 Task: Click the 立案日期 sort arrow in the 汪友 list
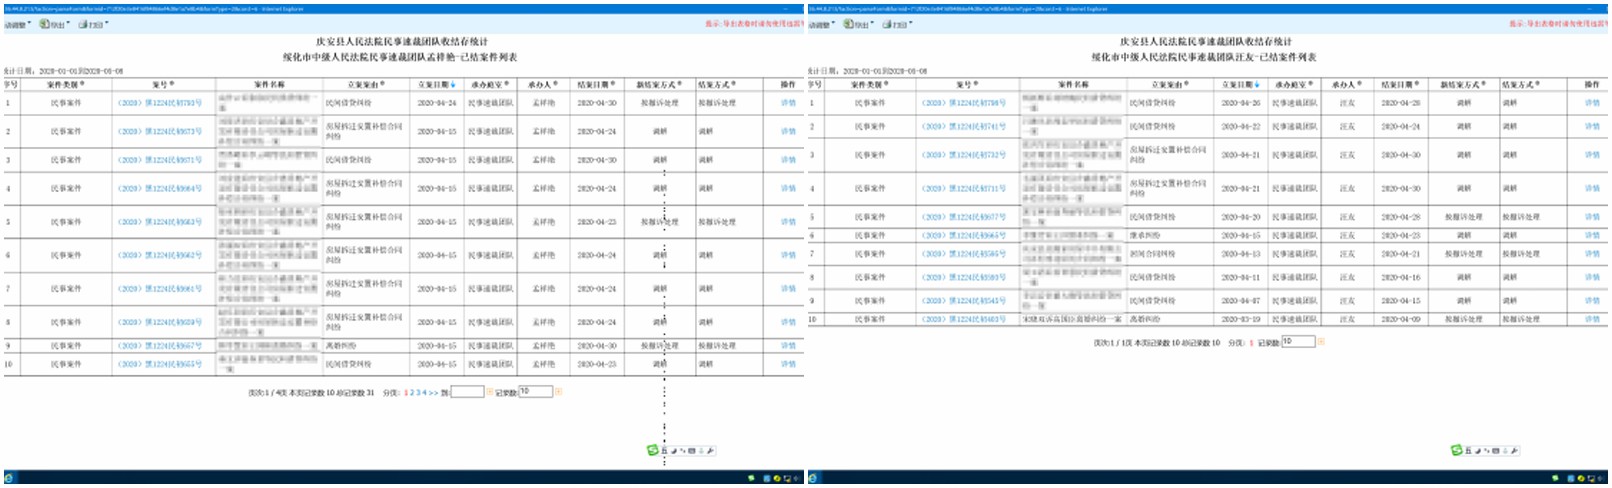click(x=1258, y=85)
